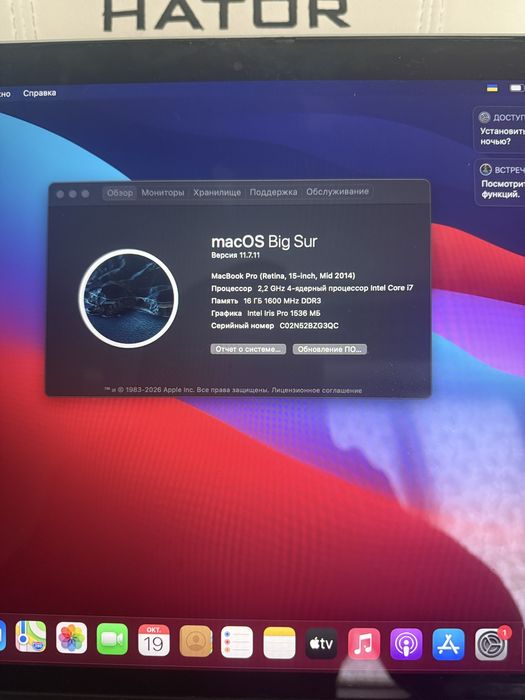Open System Preferences with update badge
Screen dimensions: 525x700
click(491, 644)
